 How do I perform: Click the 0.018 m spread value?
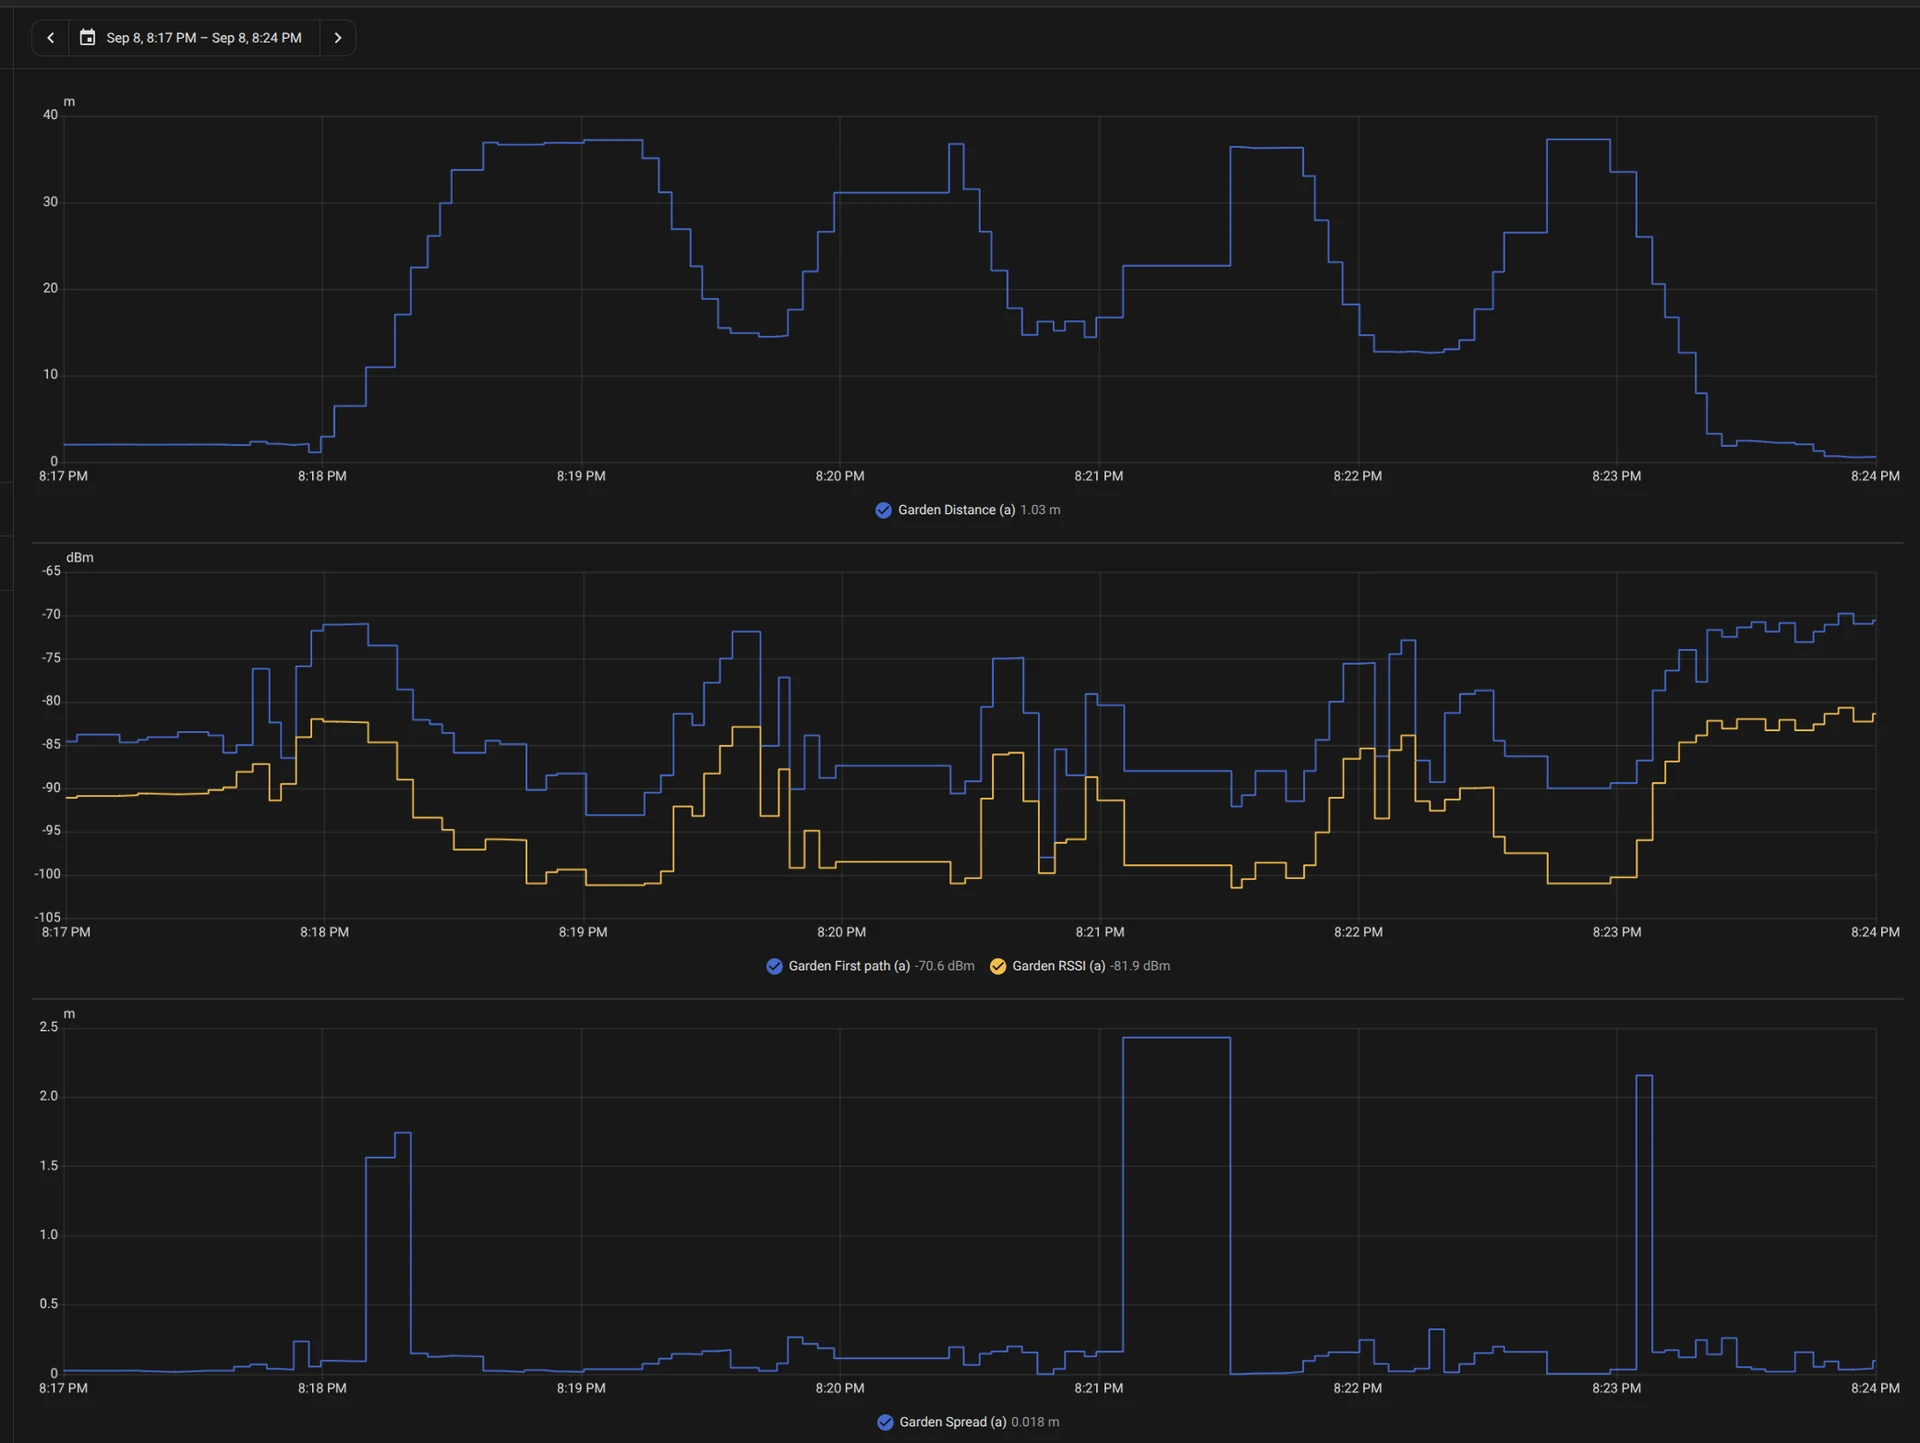pos(1035,1422)
